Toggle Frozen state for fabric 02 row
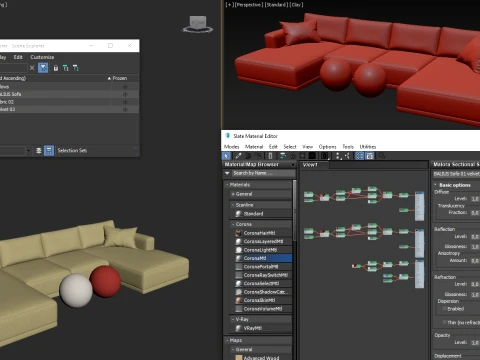 click(x=125, y=102)
